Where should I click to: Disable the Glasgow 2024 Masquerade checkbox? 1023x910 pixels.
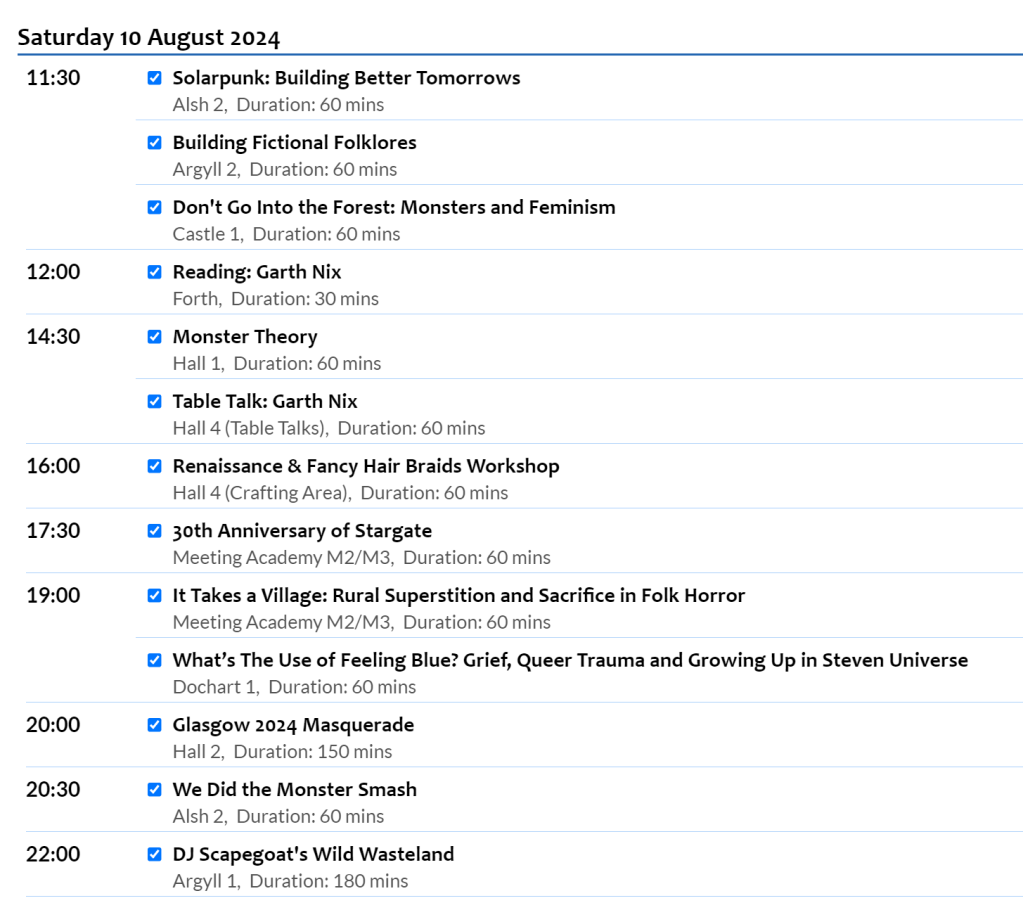(x=154, y=725)
